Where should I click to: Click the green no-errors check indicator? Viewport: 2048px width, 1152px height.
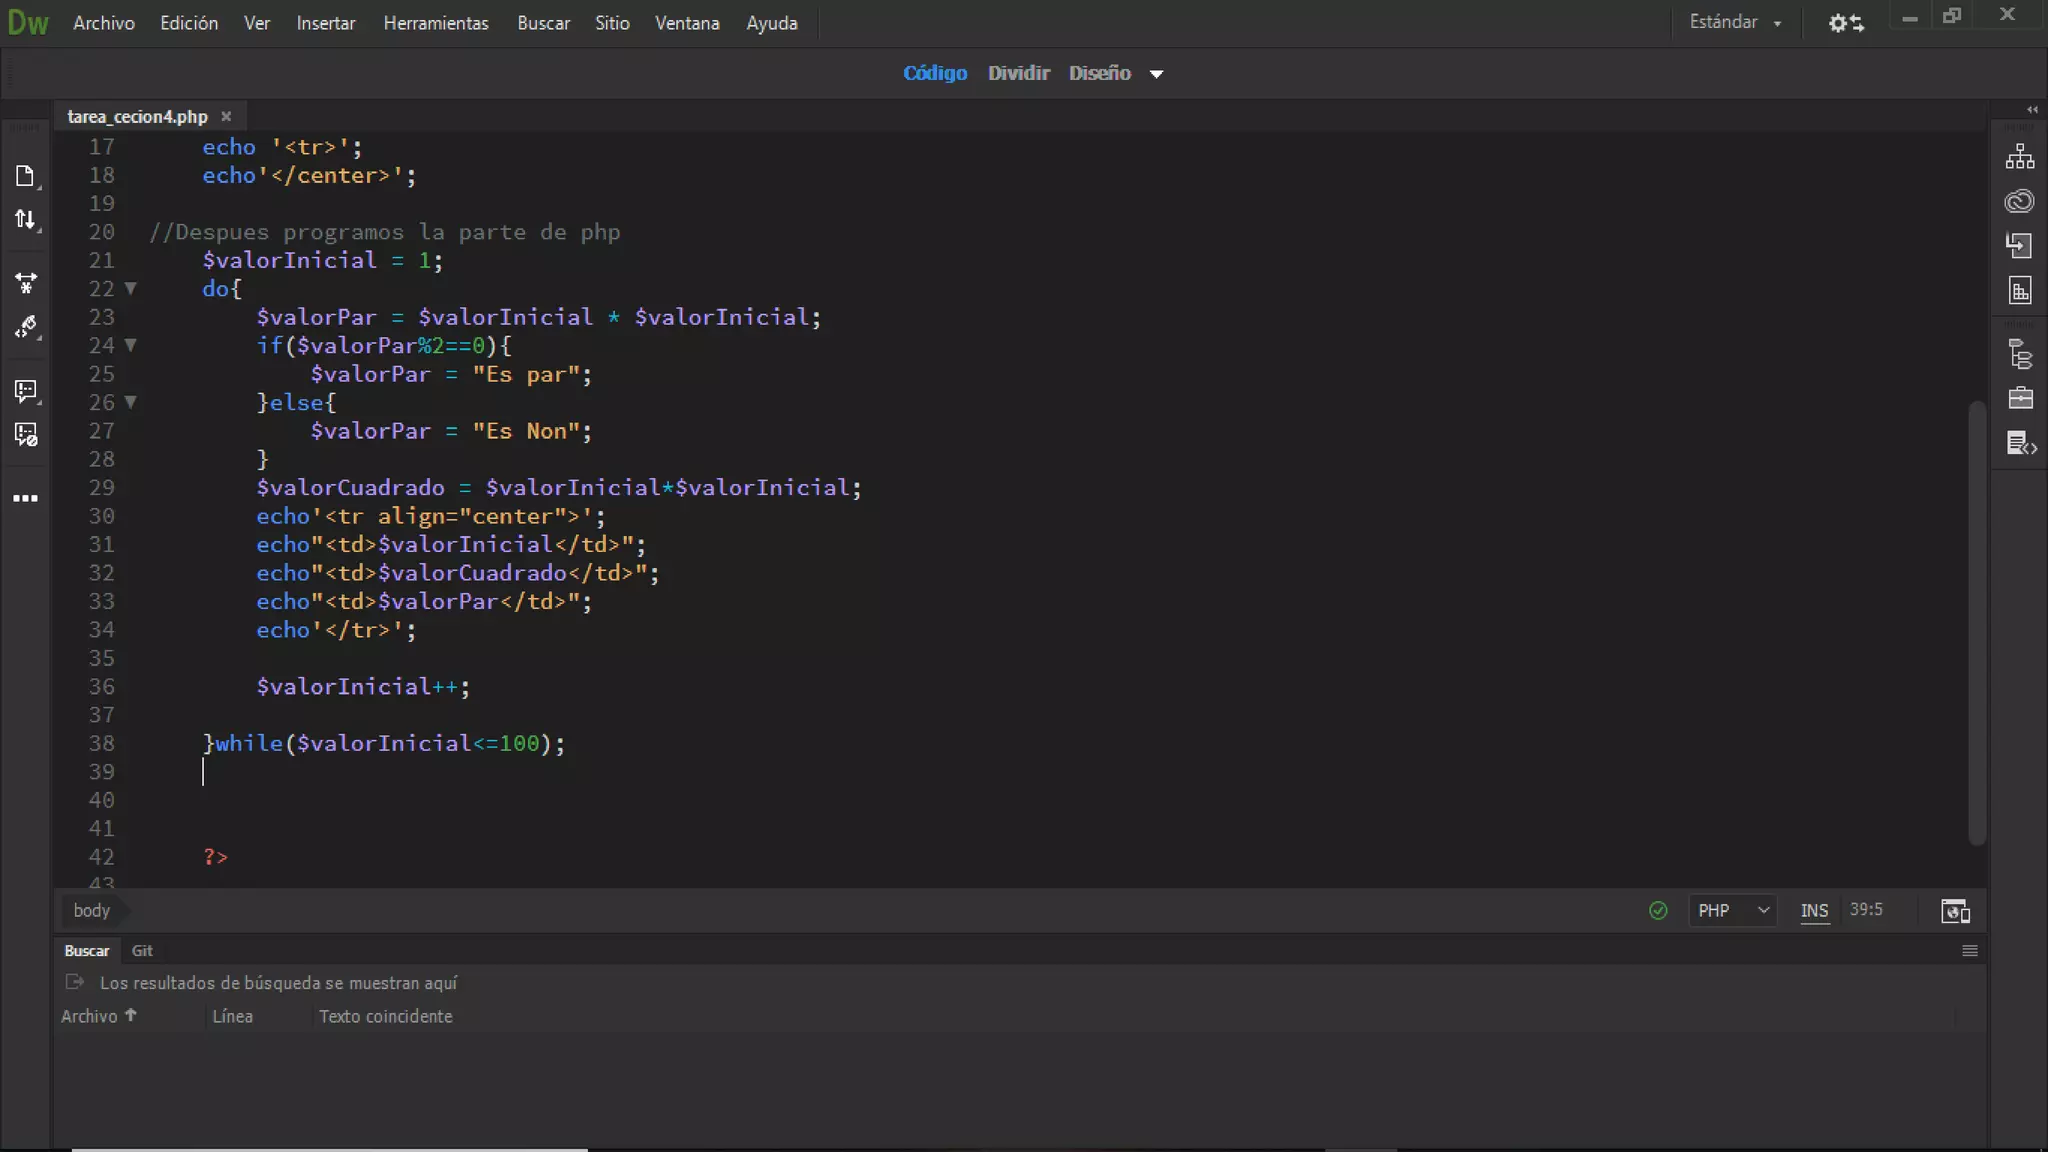click(x=1658, y=911)
